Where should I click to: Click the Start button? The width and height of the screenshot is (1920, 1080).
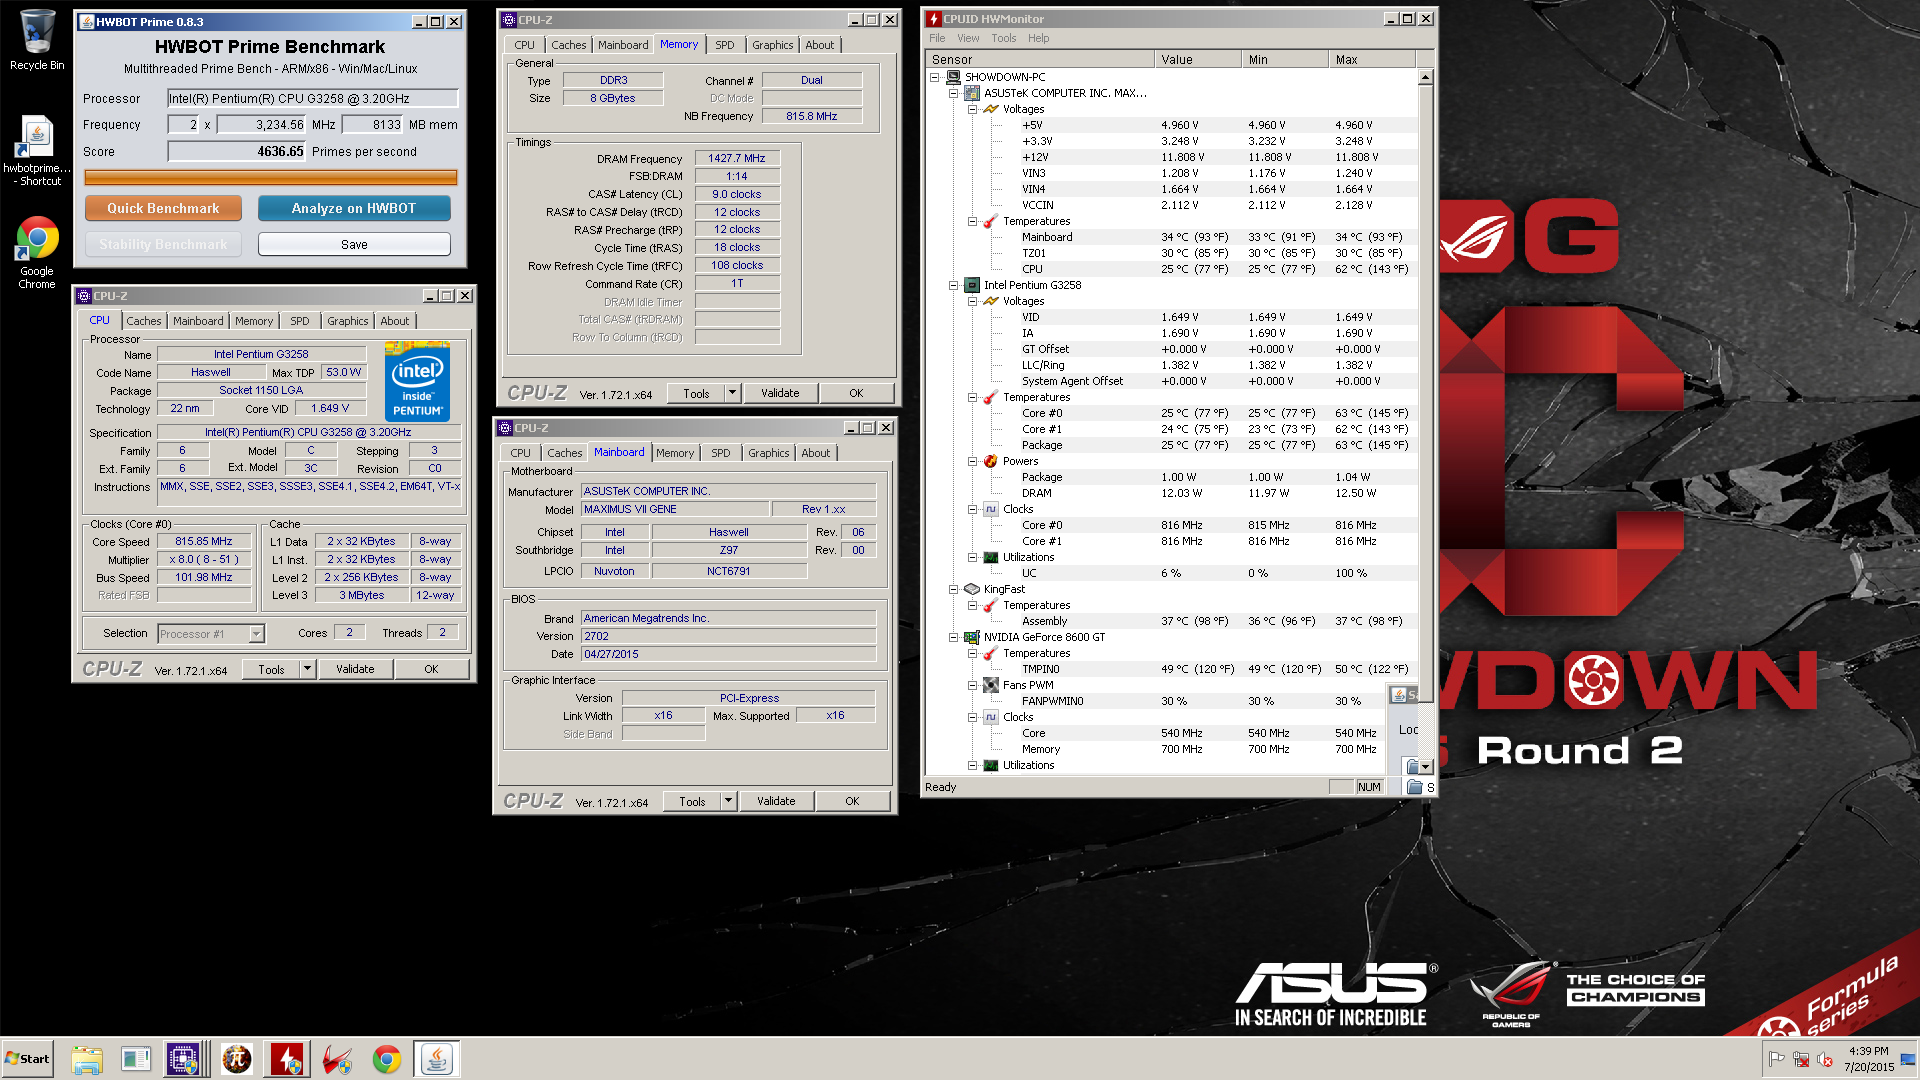[x=27, y=1059]
